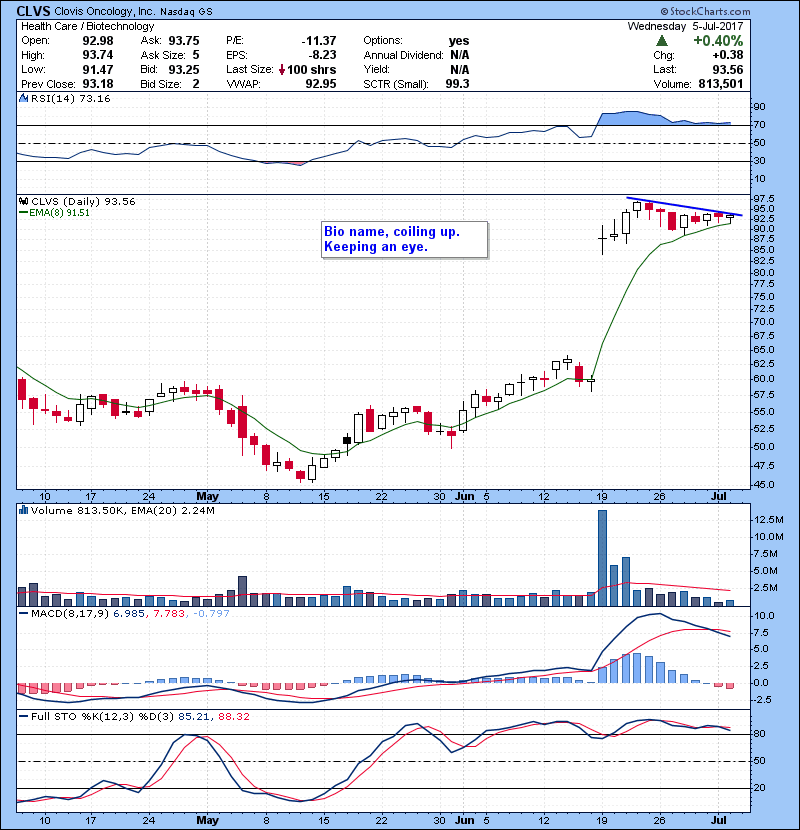The height and width of the screenshot is (830, 800).
Task: Click the green up triangle beside +0.40%
Action: 661,41
